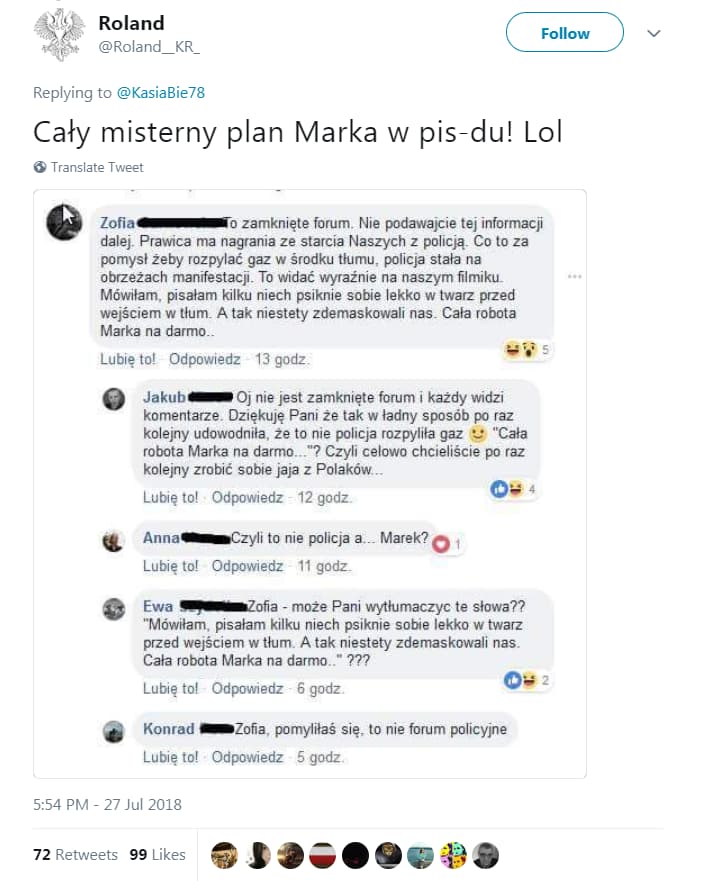Open the 72 Retweets list
The image size is (705, 881).
click(x=75, y=855)
